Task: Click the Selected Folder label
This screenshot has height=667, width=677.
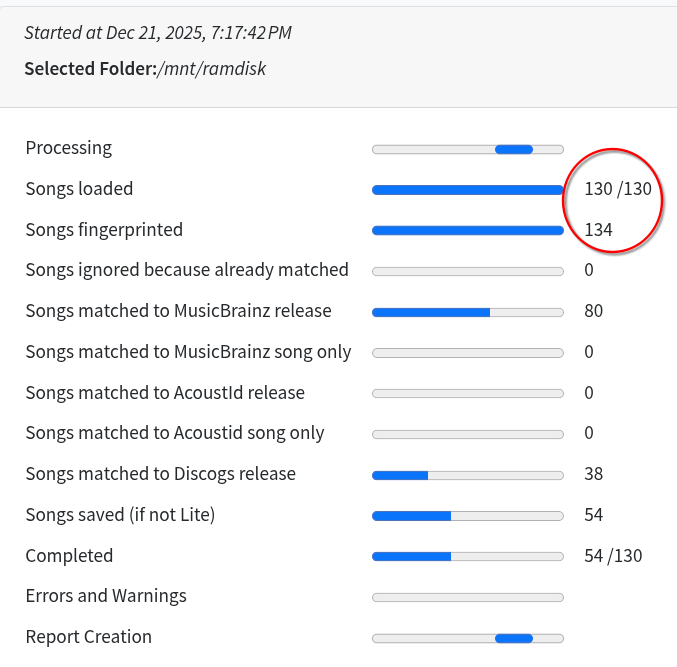Action: [90, 69]
